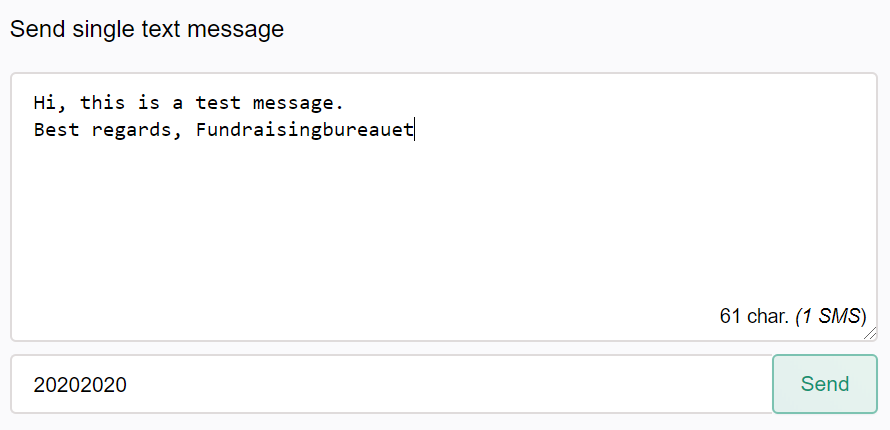Image resolution: width=890 pixels, height=430 pixels.
Task: Click the word 'this' in the message
Action: 103,103
